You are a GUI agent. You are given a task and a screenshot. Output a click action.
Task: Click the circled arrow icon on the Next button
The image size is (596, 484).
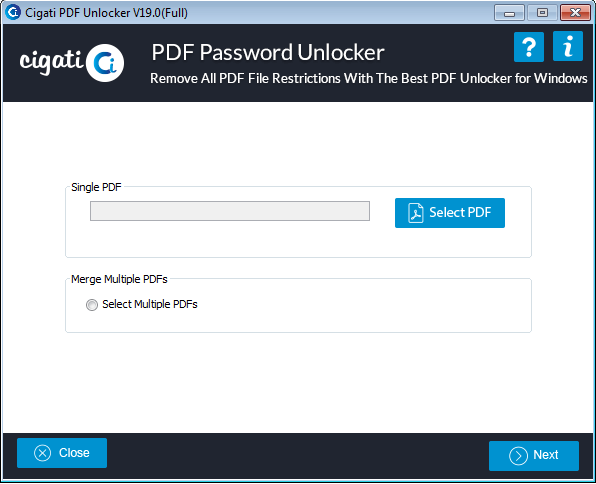(518, 455)
